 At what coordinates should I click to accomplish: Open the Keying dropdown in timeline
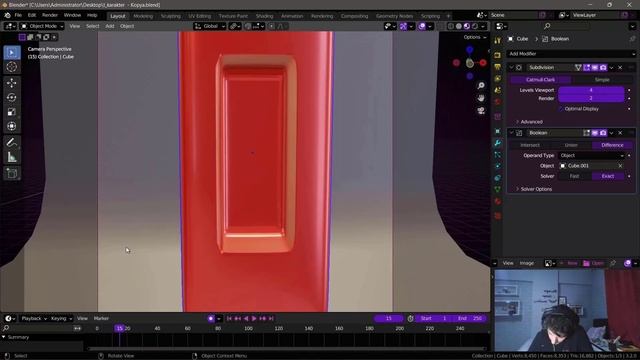(61, 318)
